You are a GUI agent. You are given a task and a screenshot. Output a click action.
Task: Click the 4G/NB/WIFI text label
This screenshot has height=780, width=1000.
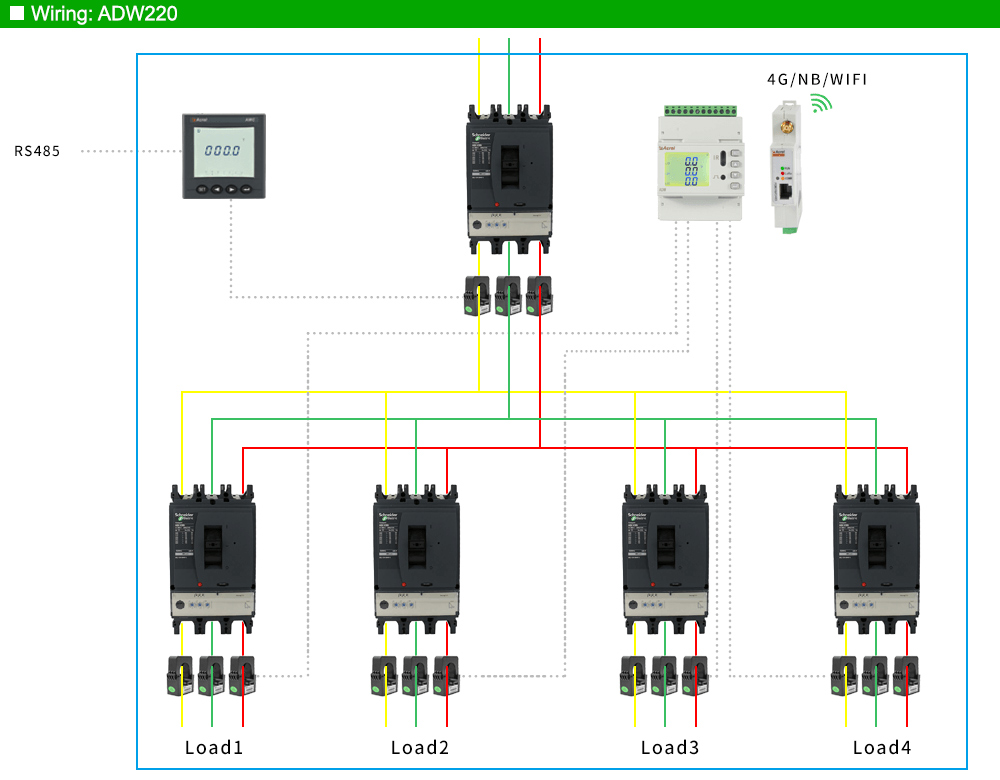click(x=817, y=79)
